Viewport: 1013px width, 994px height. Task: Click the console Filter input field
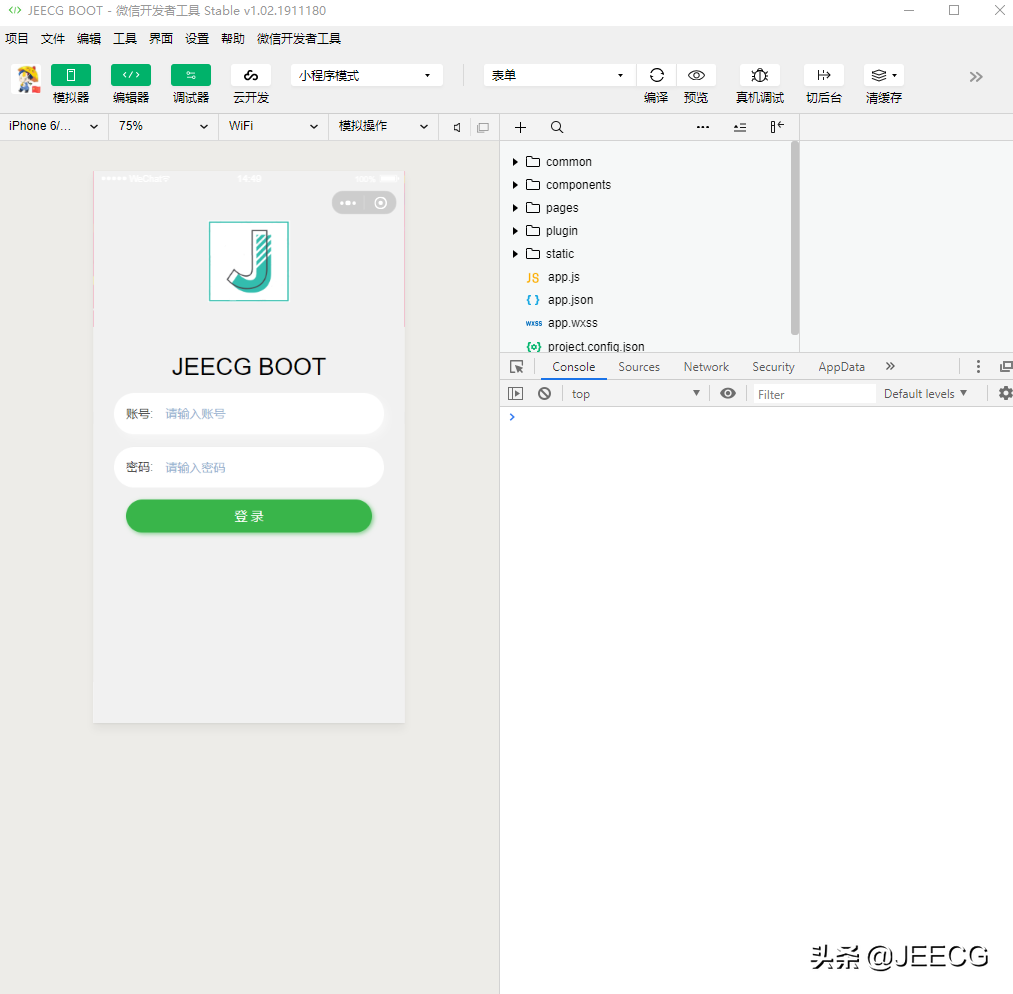point(814,394)
